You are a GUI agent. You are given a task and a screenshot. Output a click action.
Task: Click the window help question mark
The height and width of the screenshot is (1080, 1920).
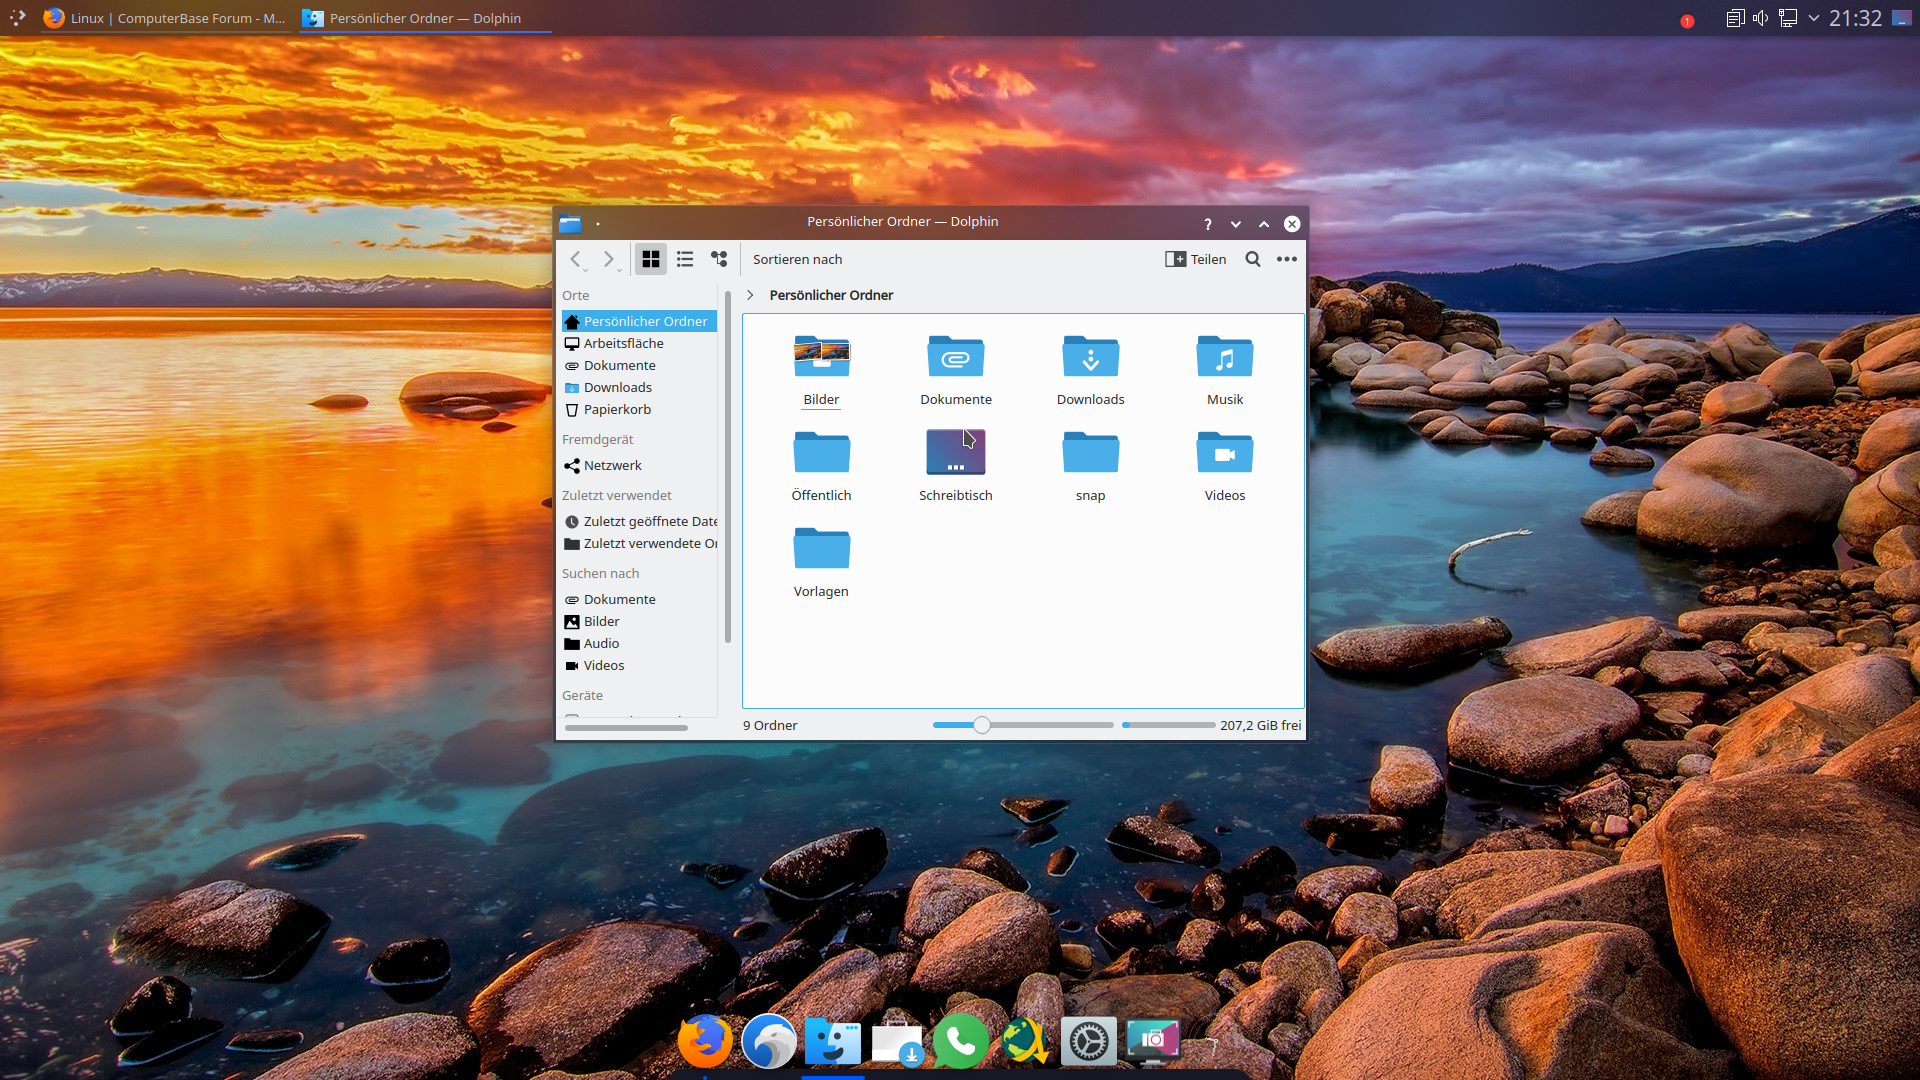coord(1208,224)
